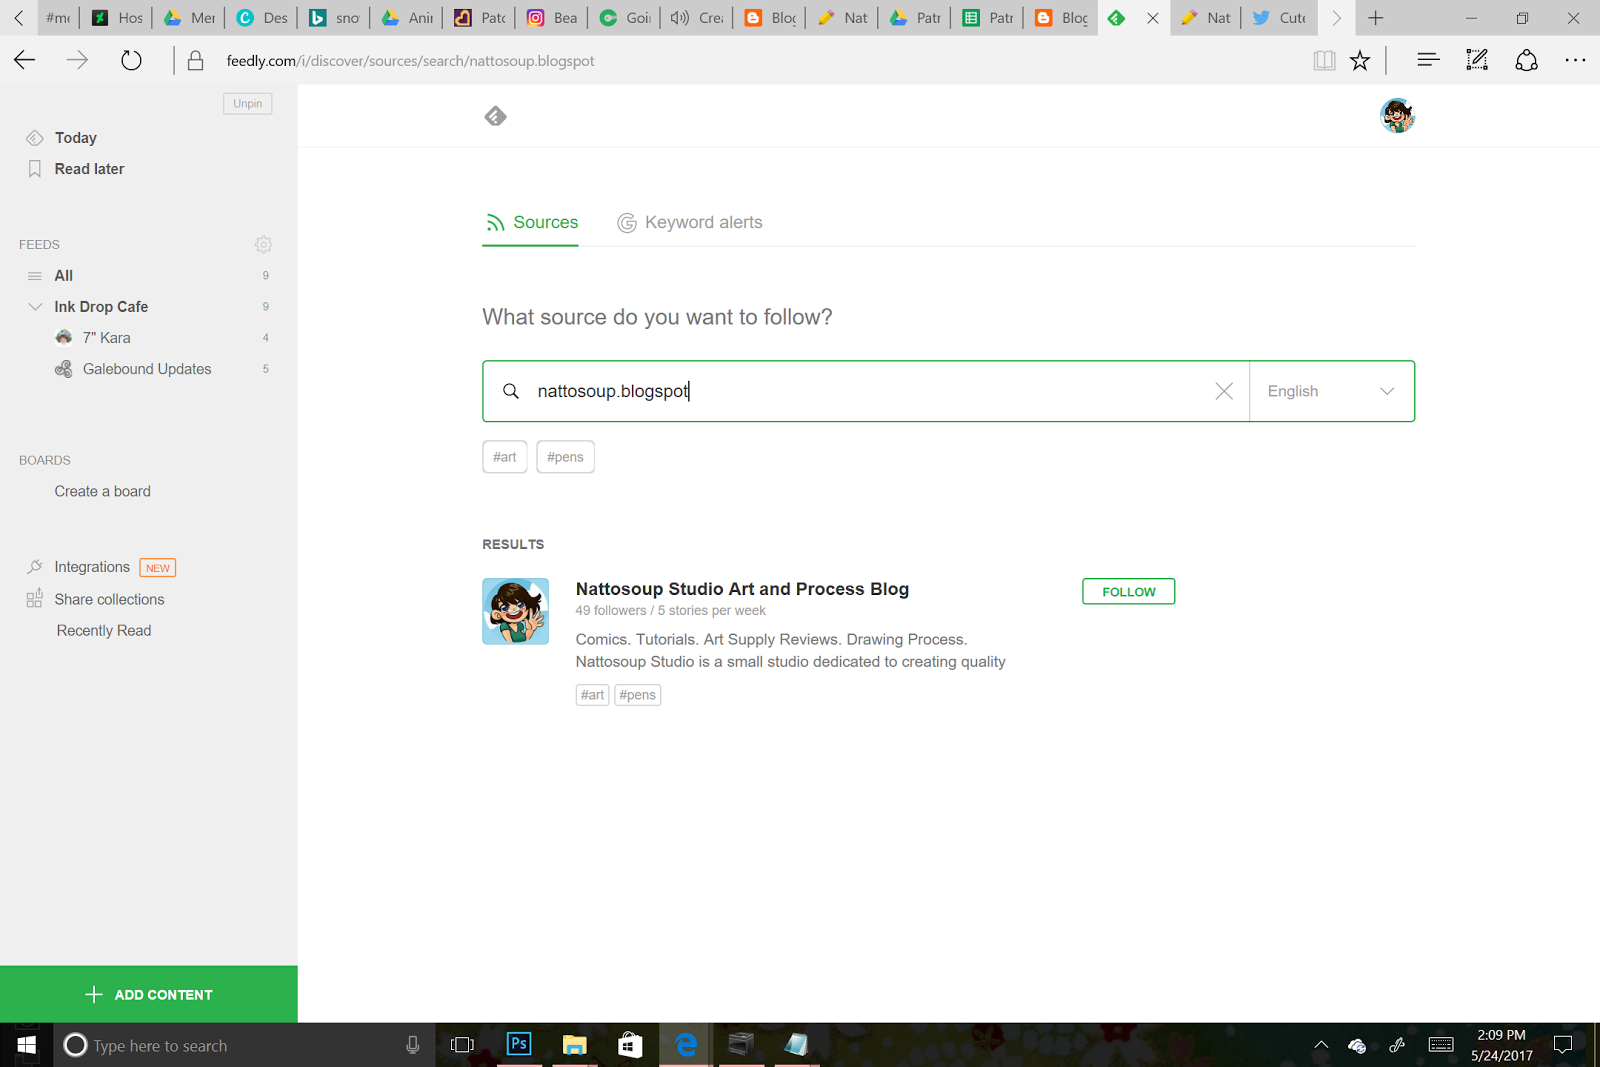The height and width of the screenshot is (1067, 1600).
Task: Click the Feedly logo icon in header
Action: click(x=495, y=116)
